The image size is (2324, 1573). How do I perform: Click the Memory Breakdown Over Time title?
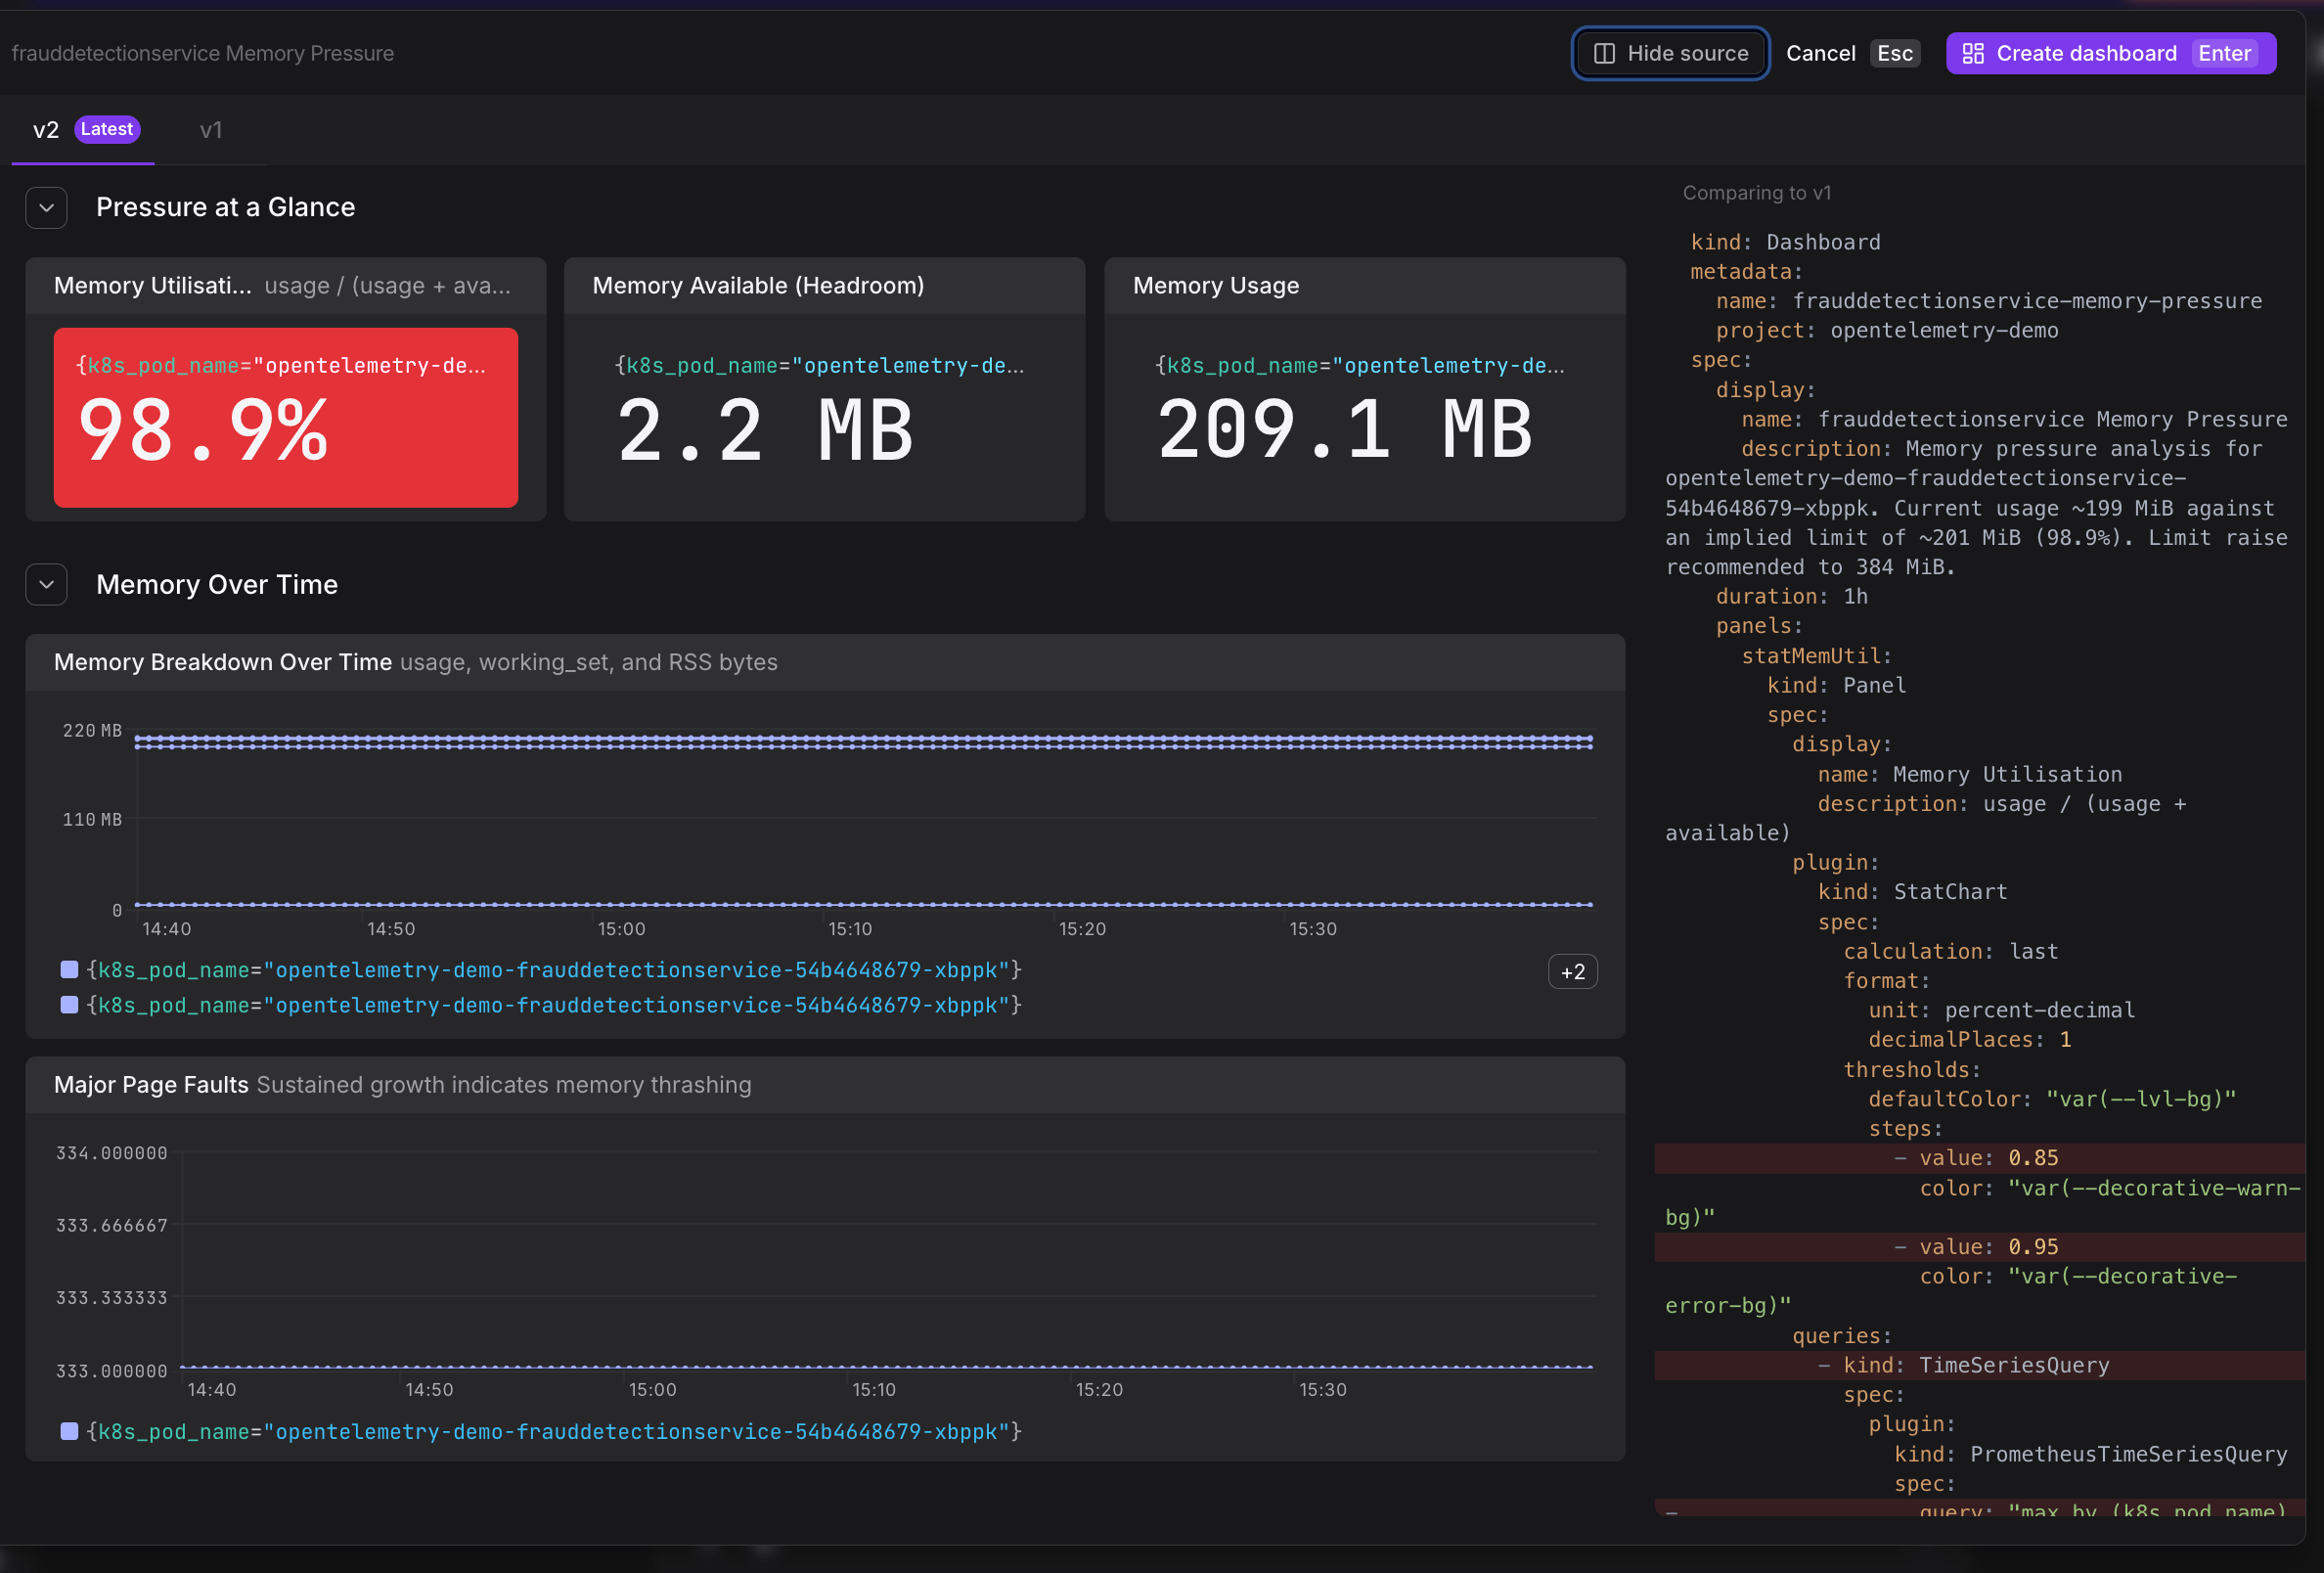222,662
